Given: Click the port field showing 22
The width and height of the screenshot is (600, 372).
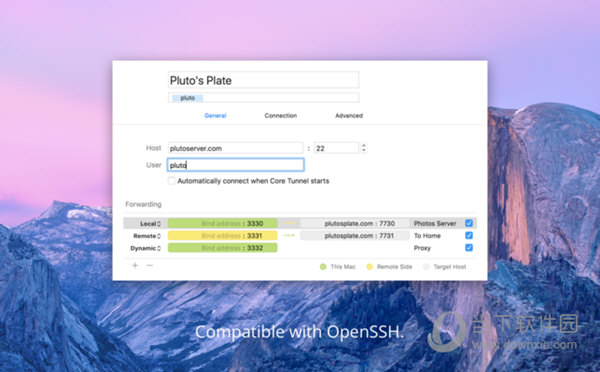Looking at the screenshot, I should pos(336,148).
